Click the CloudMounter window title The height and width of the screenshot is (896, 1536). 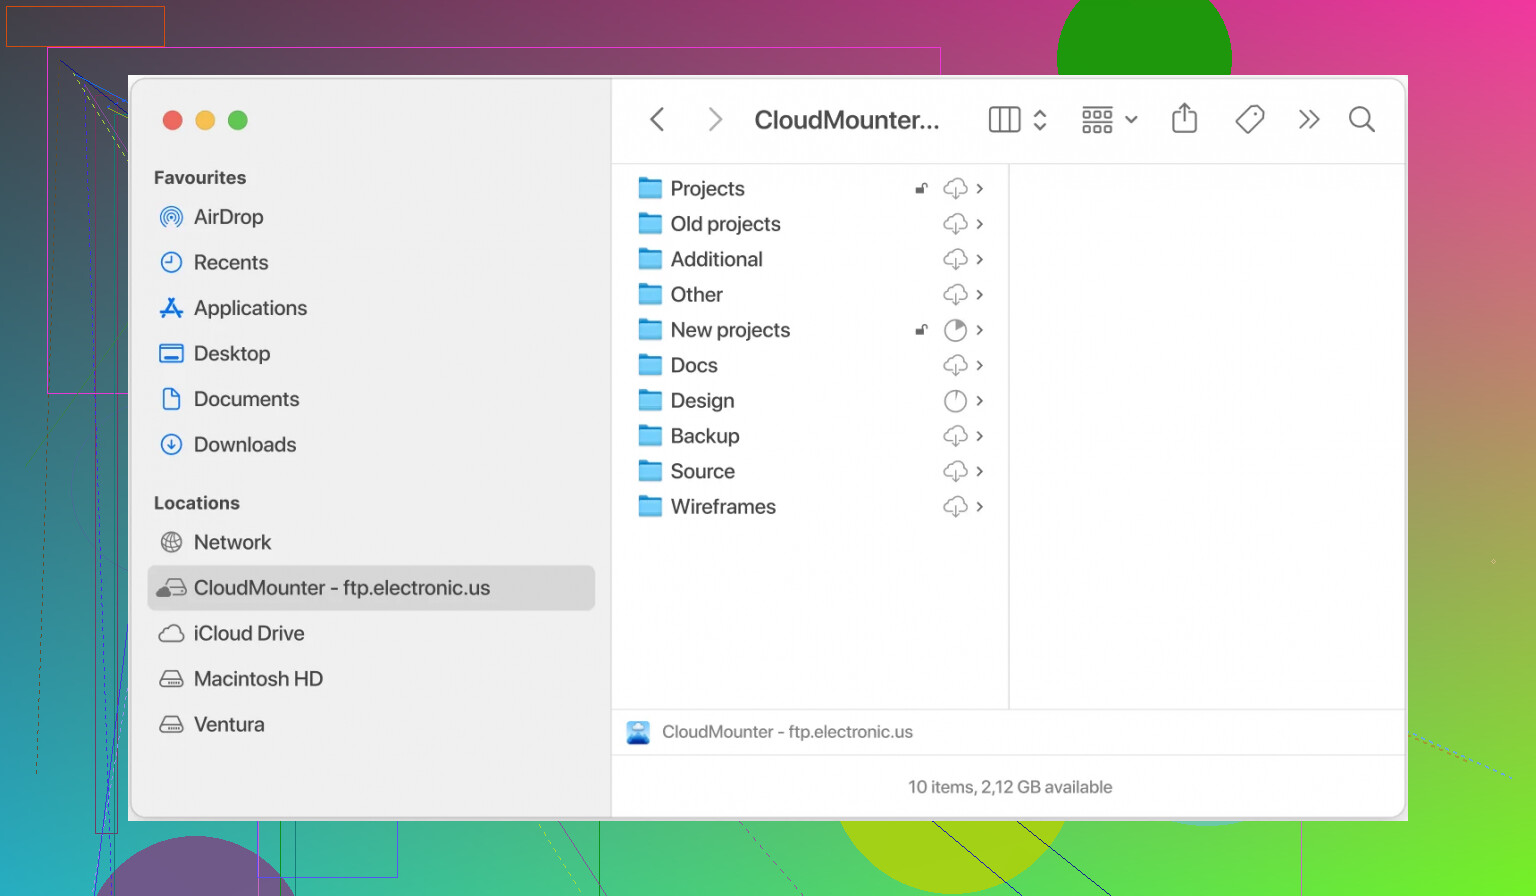[x=847, y=120]
